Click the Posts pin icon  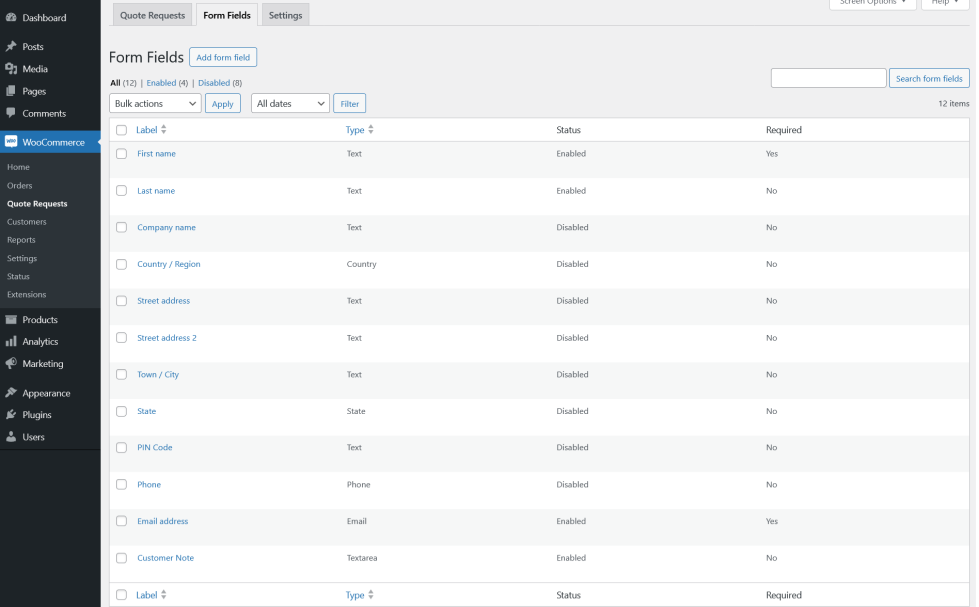[11, 47]
